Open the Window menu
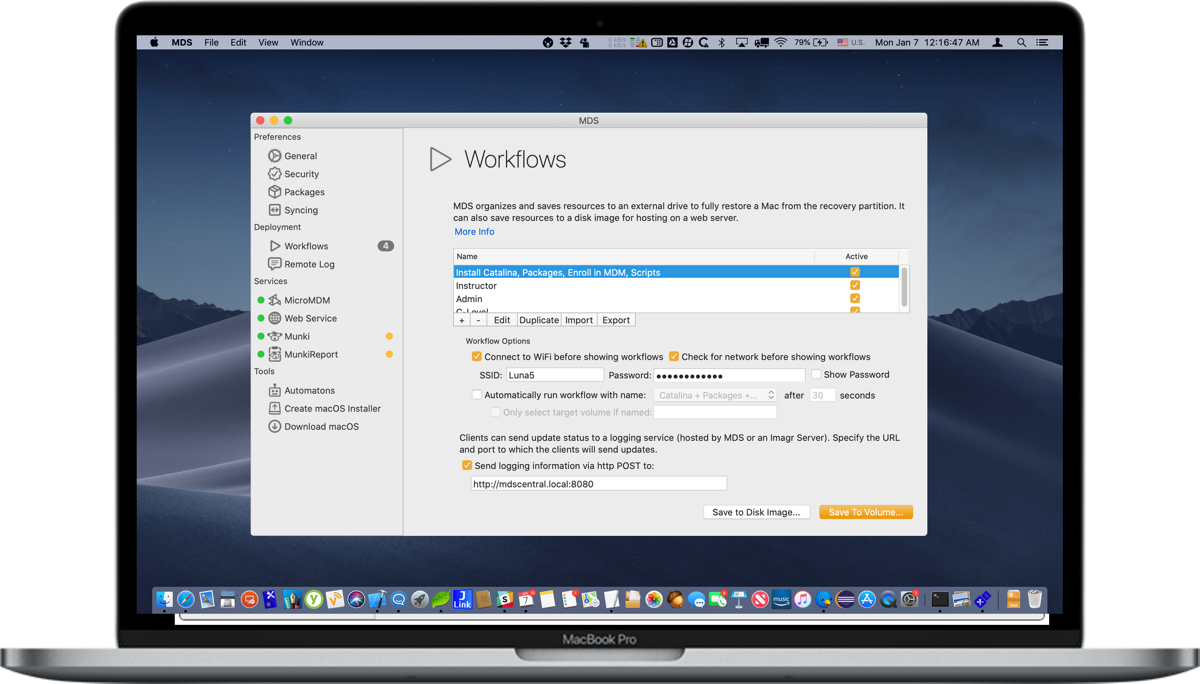 click(x=307, y=43)
